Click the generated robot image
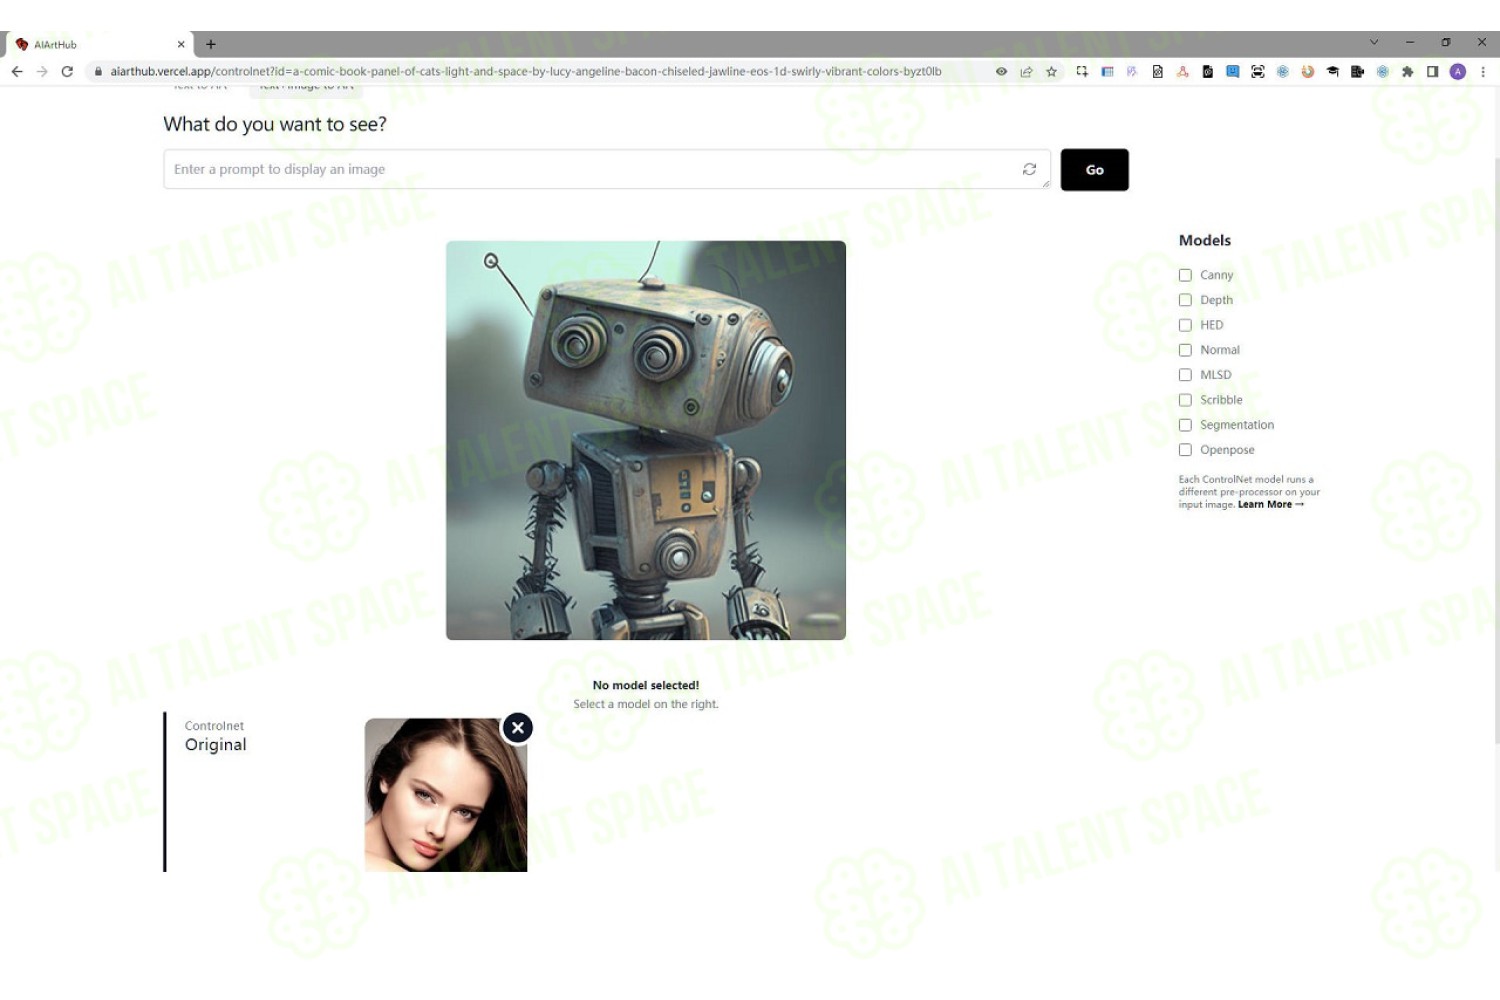This screenshot has height=1000, width=1500. click(646, 440)
